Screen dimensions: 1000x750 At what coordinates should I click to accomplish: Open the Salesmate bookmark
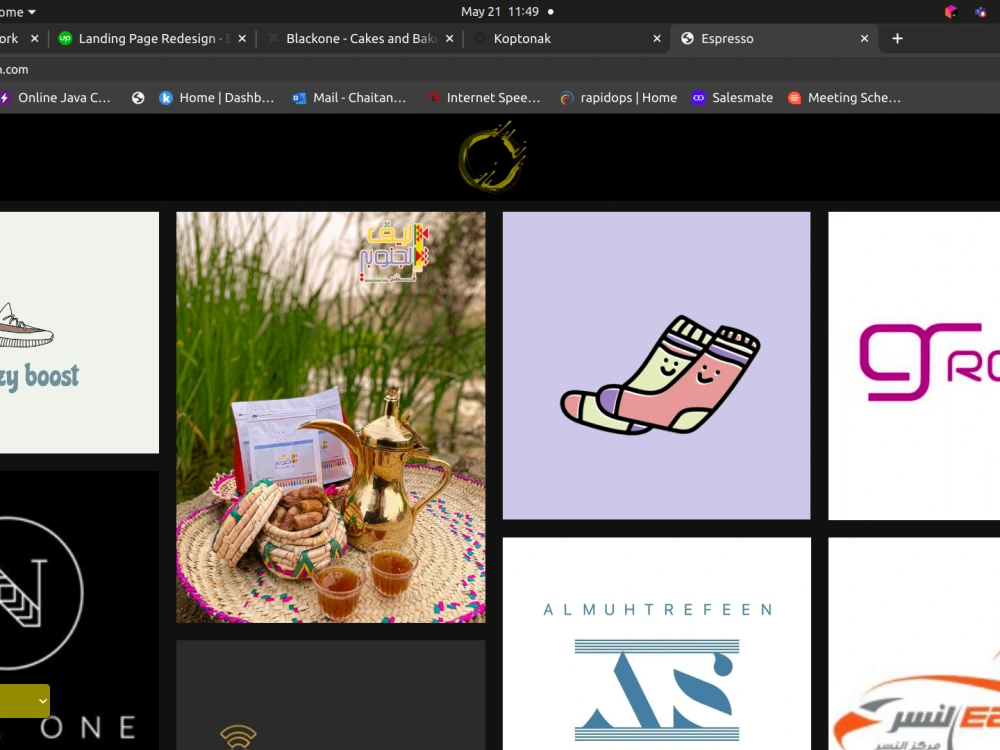tap(732, 98)
